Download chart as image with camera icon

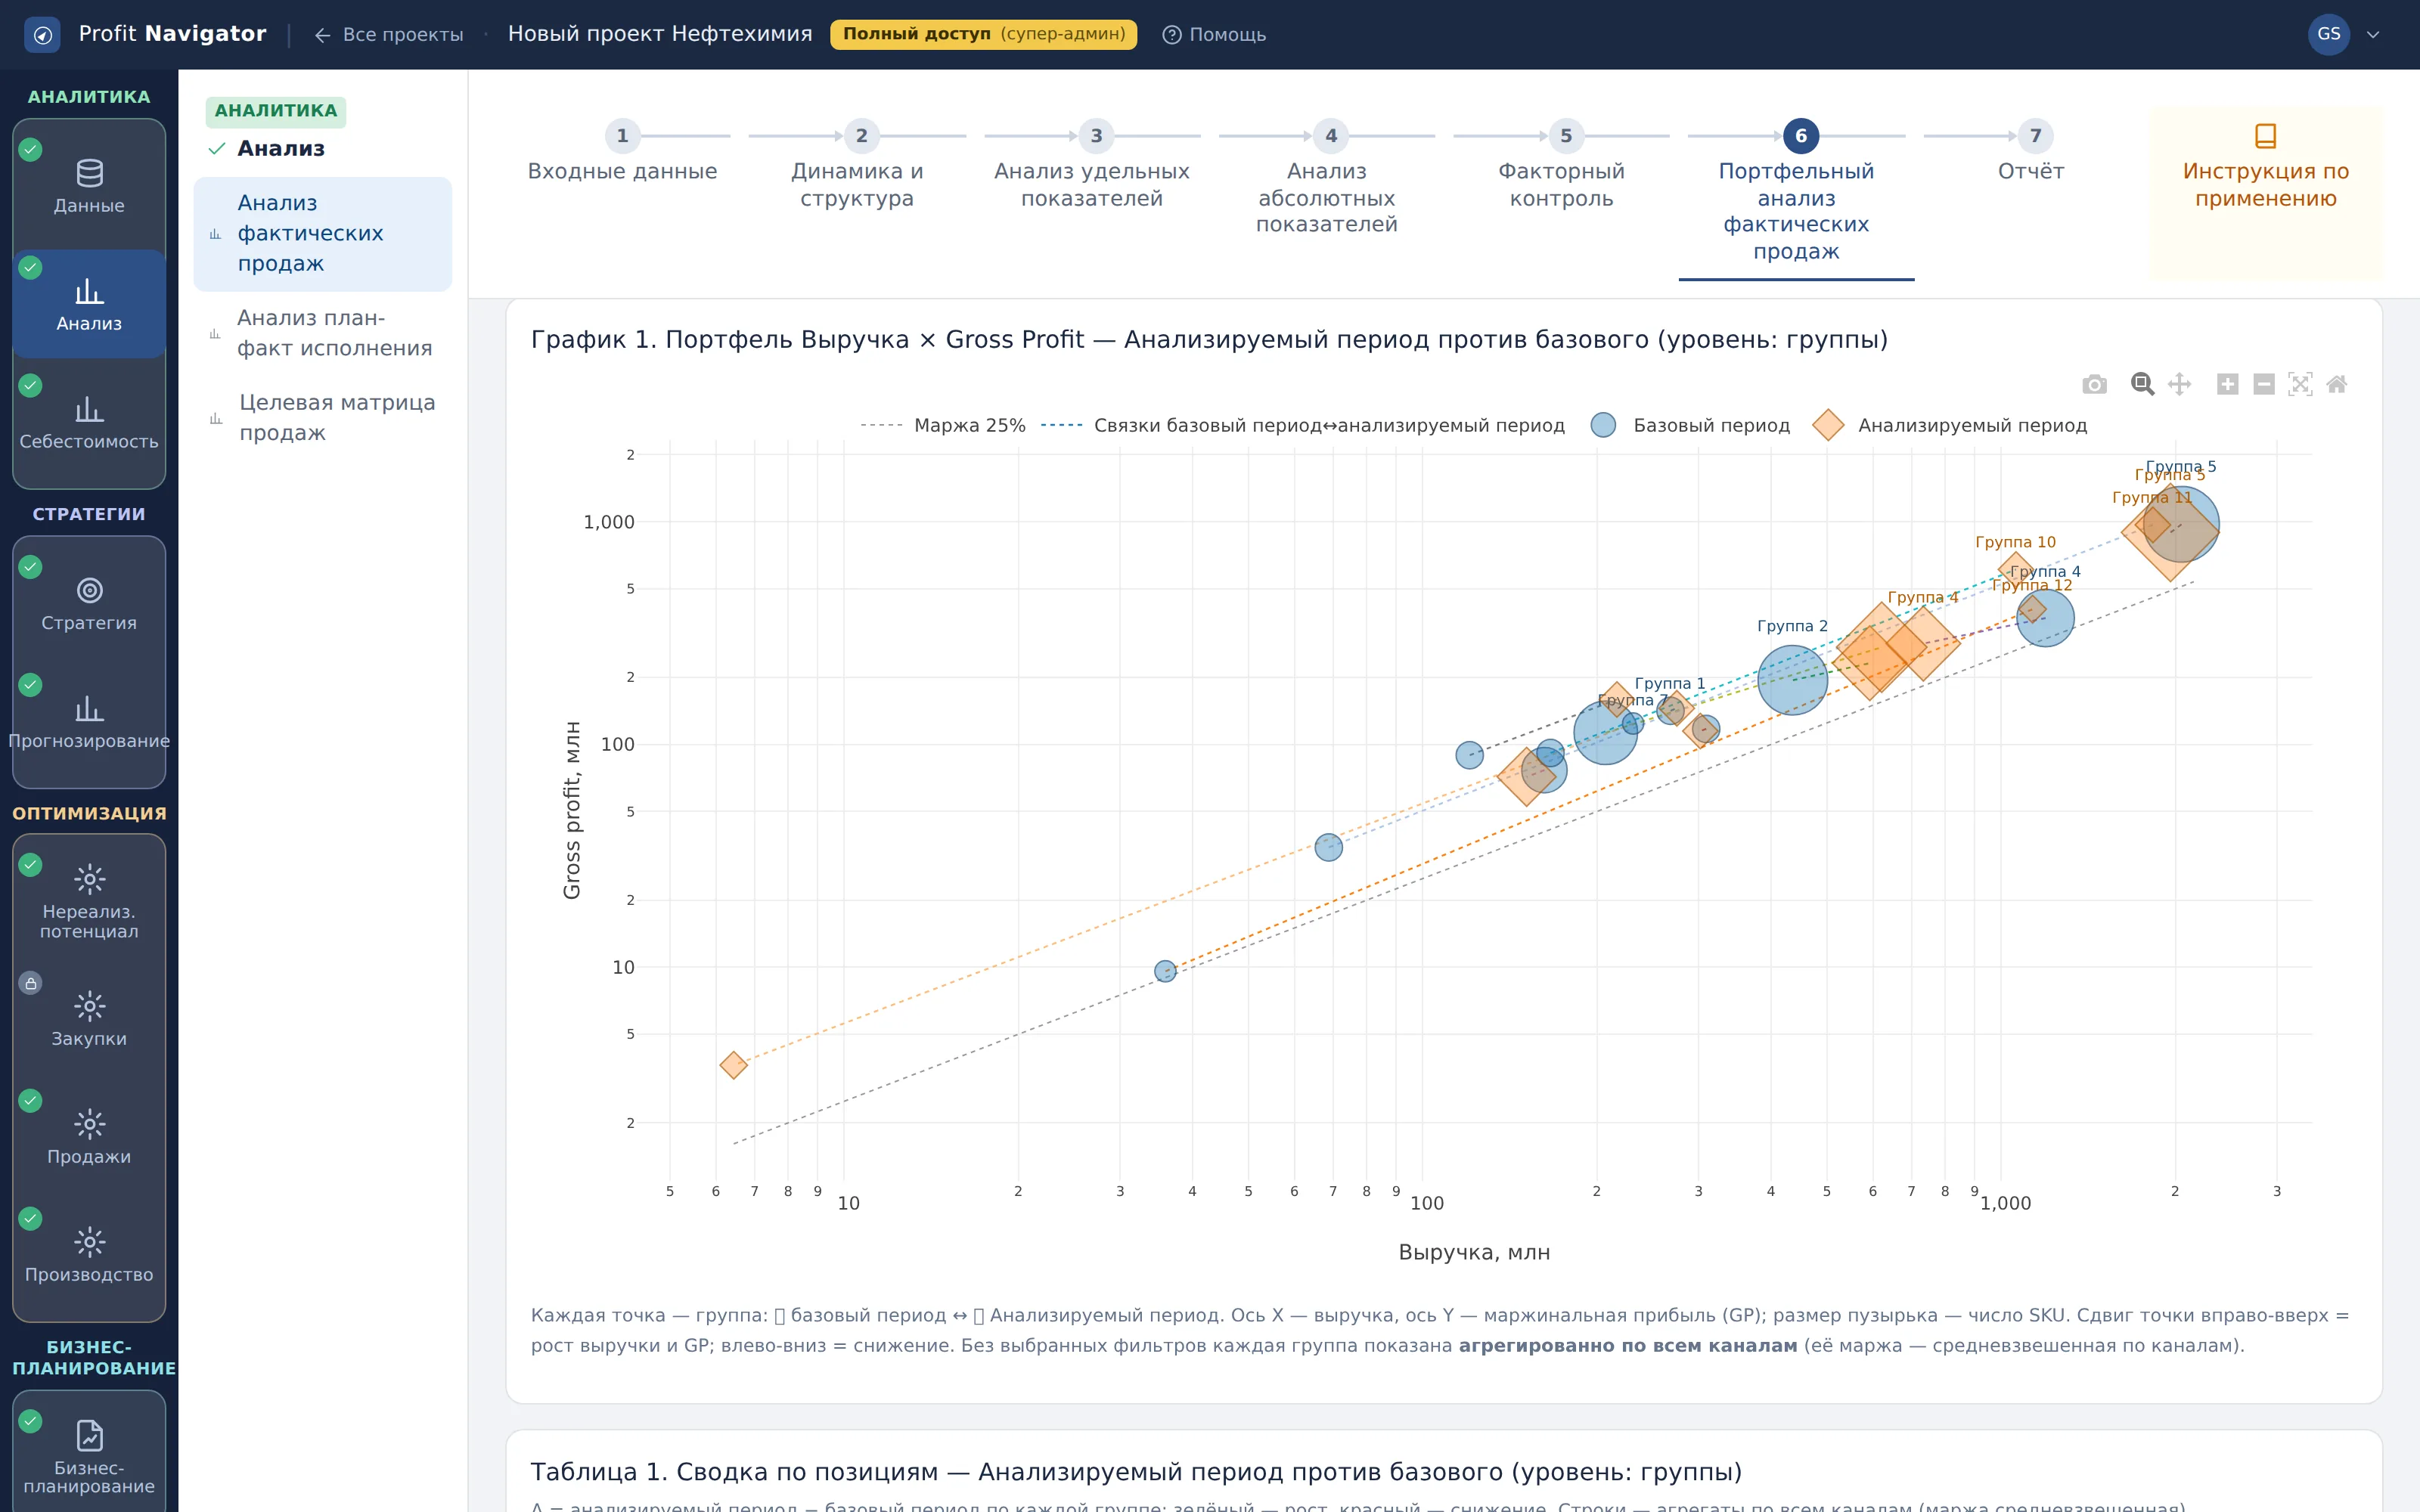[2094, 384]
